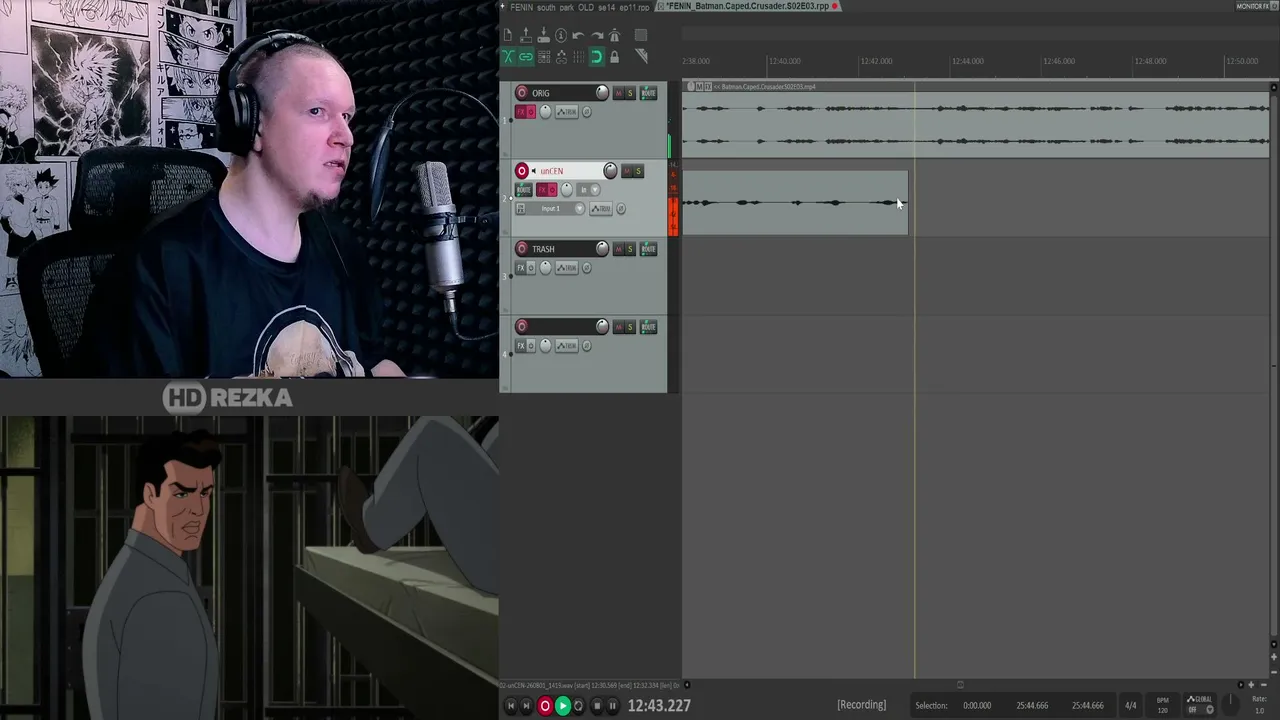The height and width of the screenshot is (720, 1280).
Task: Open Project settings info icon
Action: click(561, 36)
